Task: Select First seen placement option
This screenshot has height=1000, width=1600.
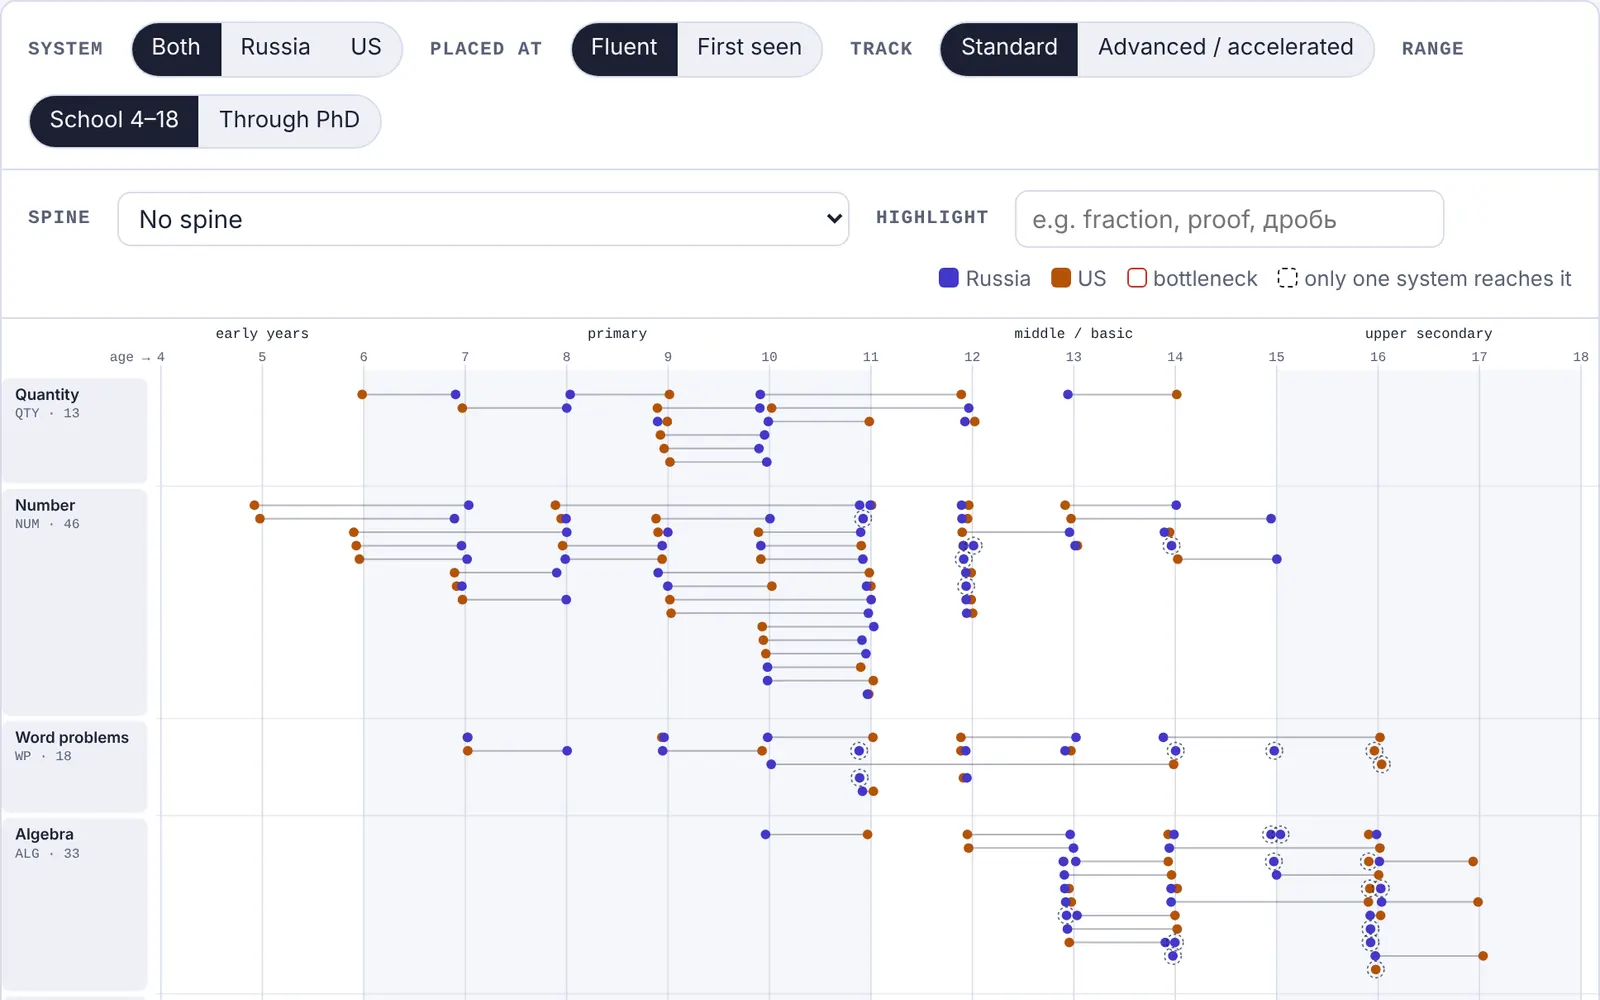Action: pyautogui.click(x=749, y=48)
